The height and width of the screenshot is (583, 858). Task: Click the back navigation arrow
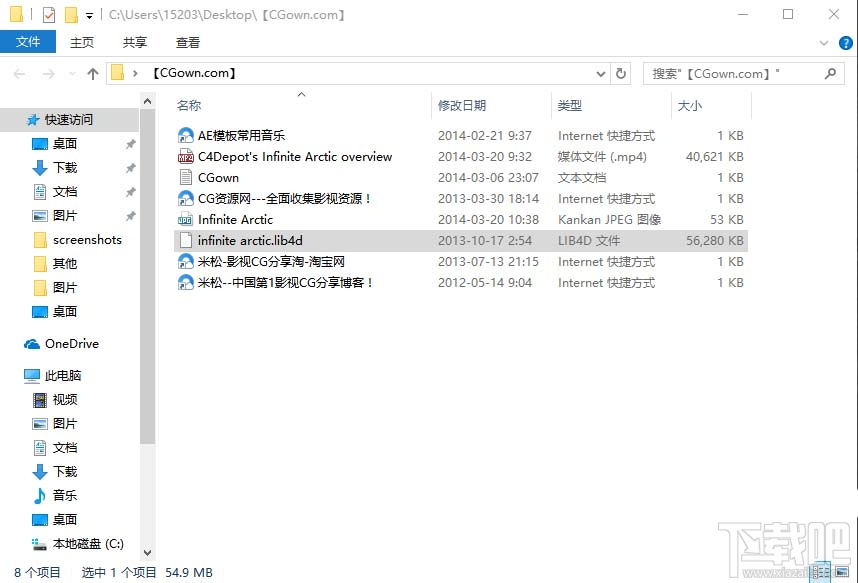pyautogui.click(x=18, y=73)
